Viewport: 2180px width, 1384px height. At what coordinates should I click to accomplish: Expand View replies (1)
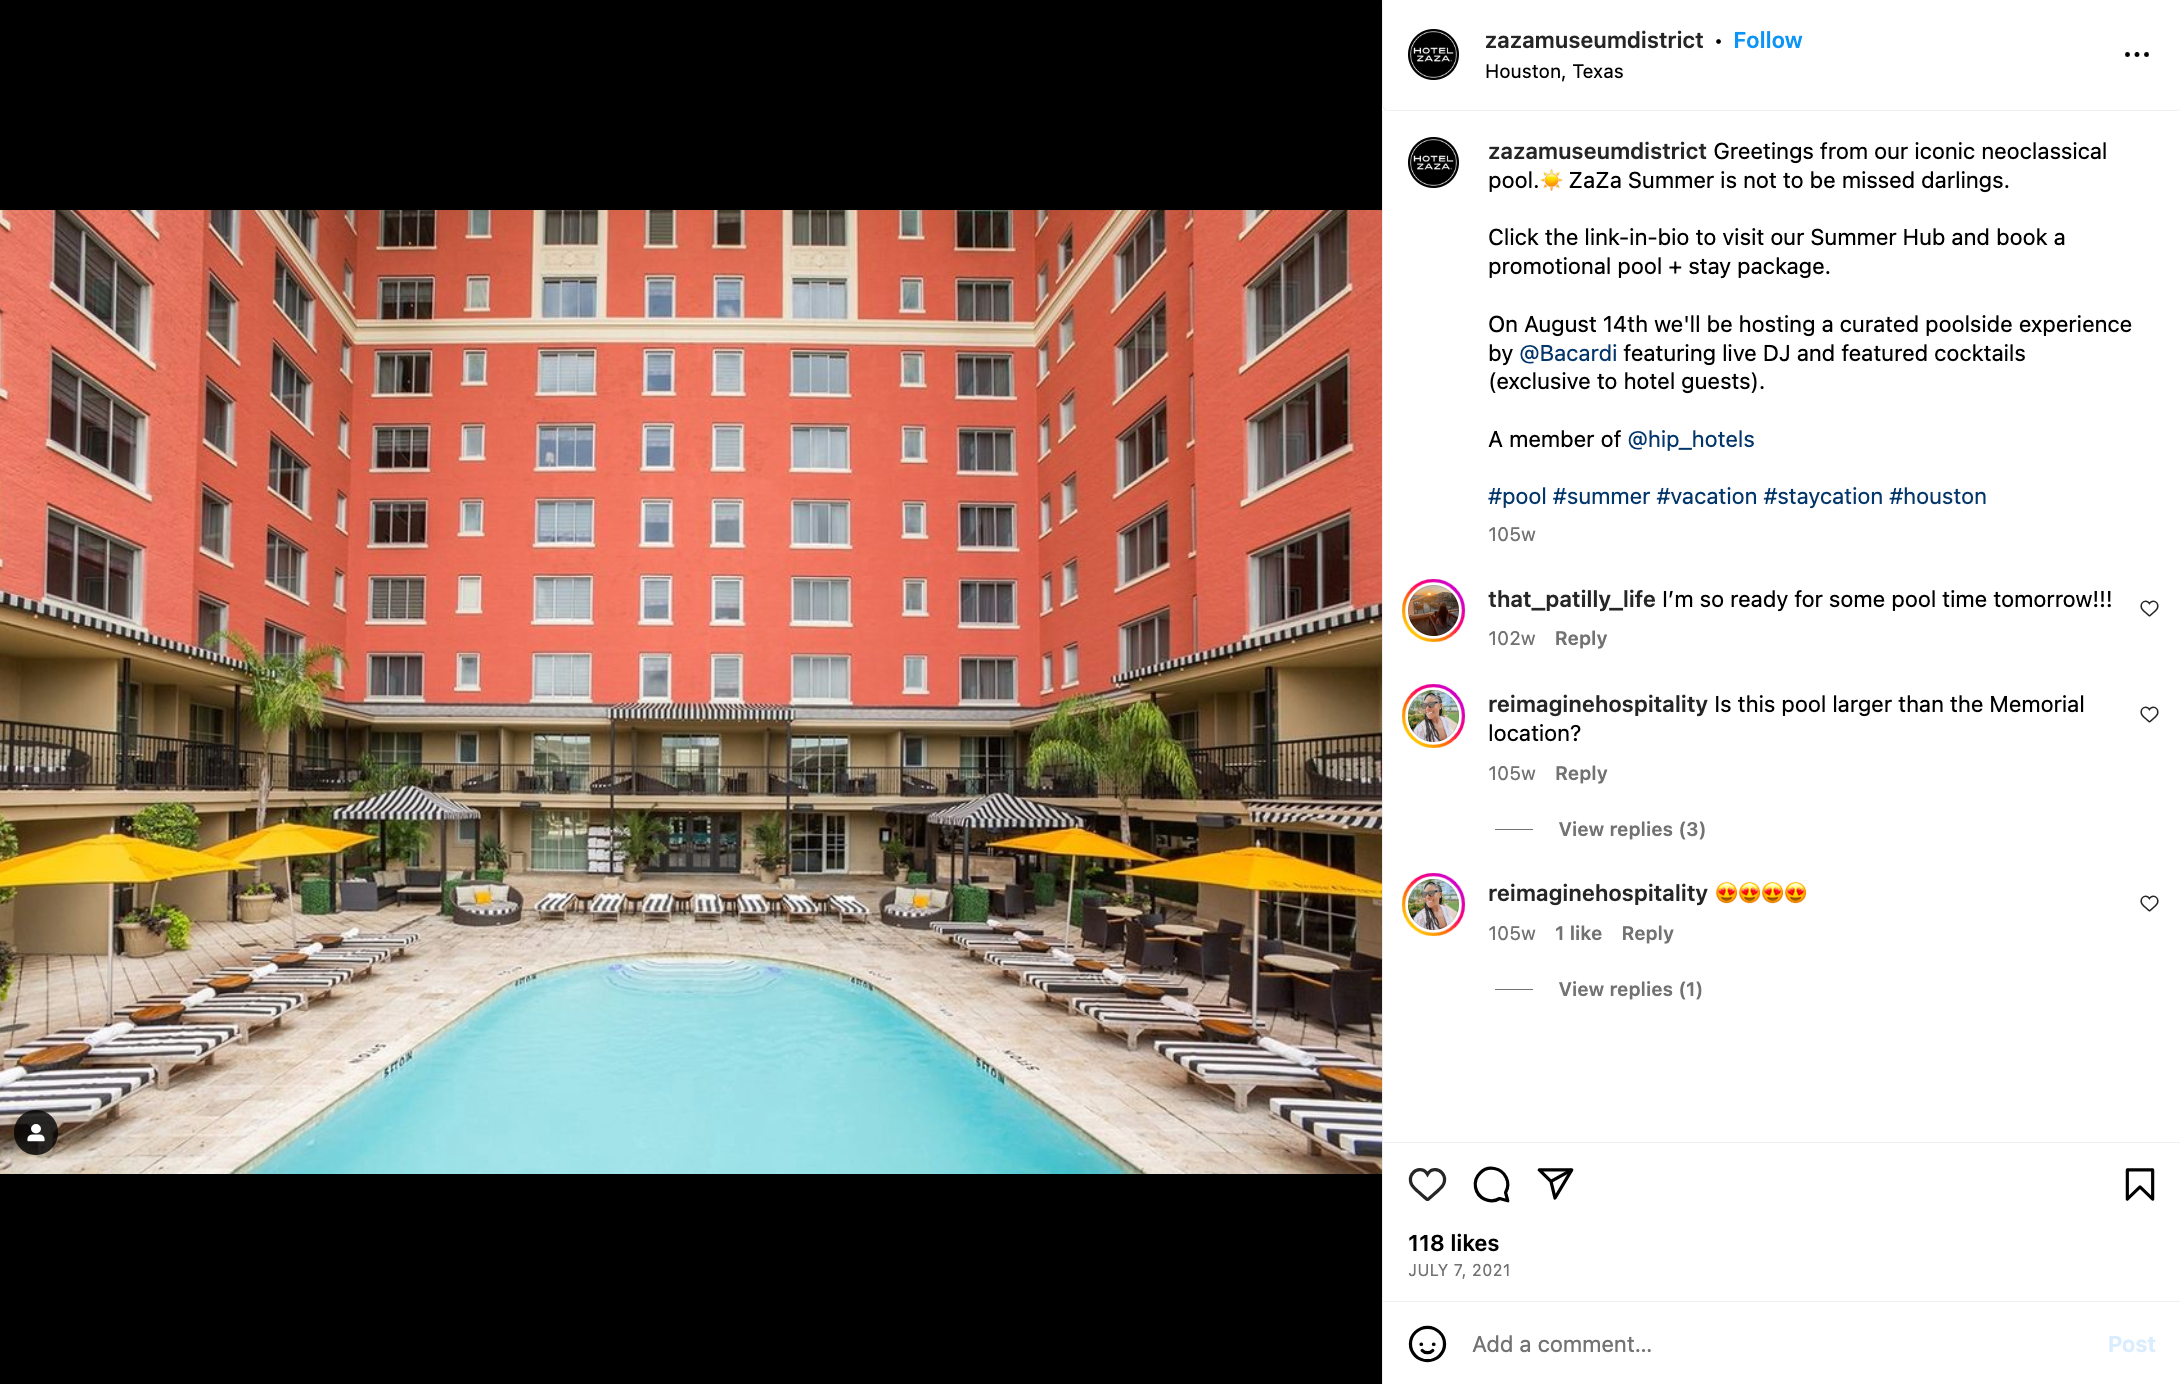(x=1630, y=989)
